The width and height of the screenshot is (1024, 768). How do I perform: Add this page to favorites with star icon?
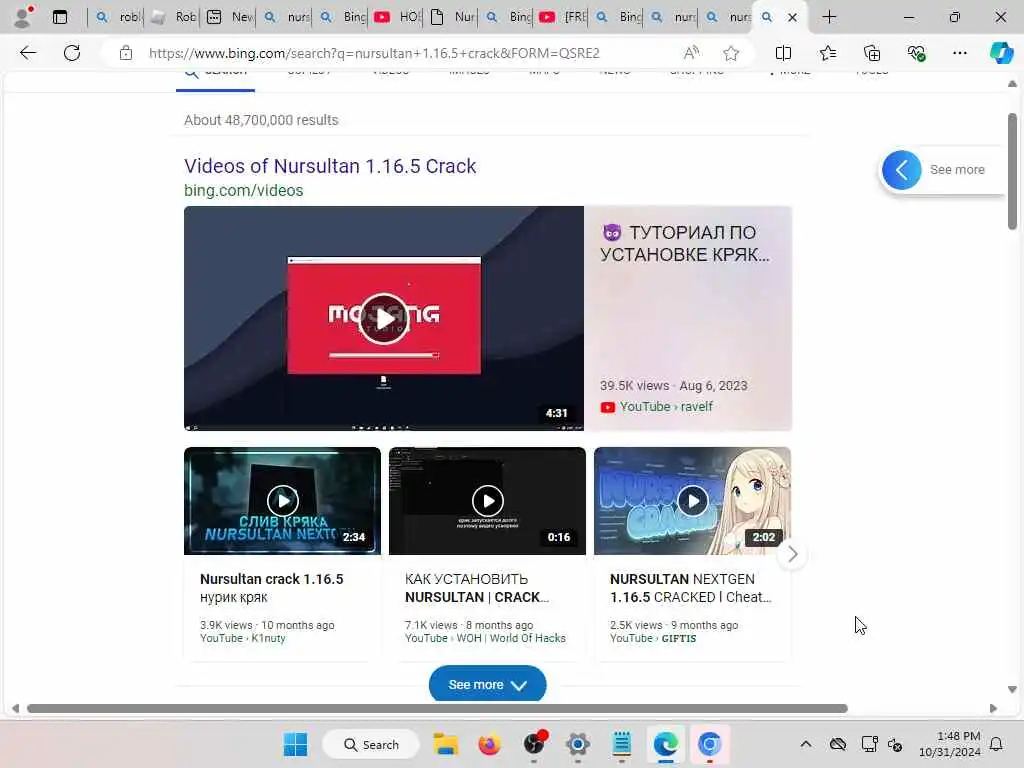(x=731, y=53)
